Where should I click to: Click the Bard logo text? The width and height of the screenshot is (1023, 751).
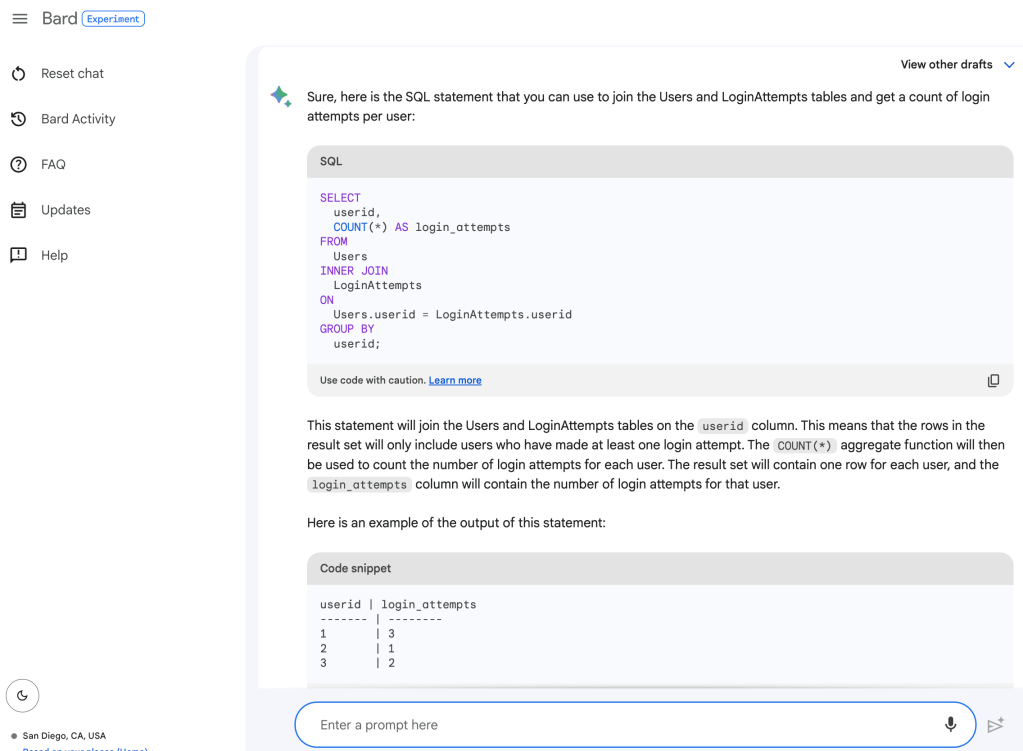coord(59,19)
